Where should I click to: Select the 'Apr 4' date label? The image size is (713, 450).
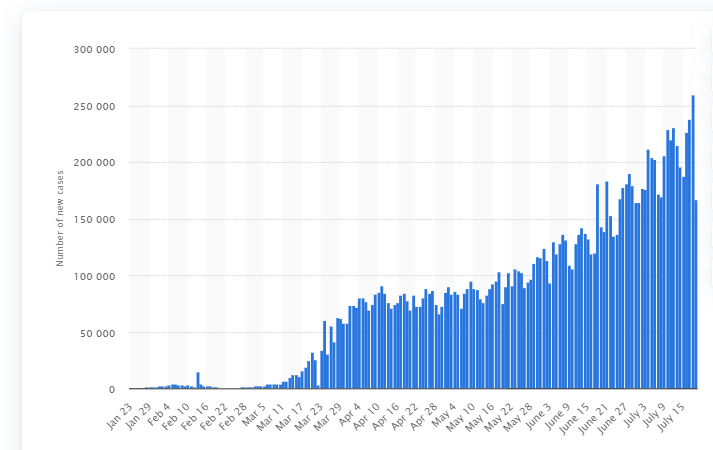pos(350,414)
